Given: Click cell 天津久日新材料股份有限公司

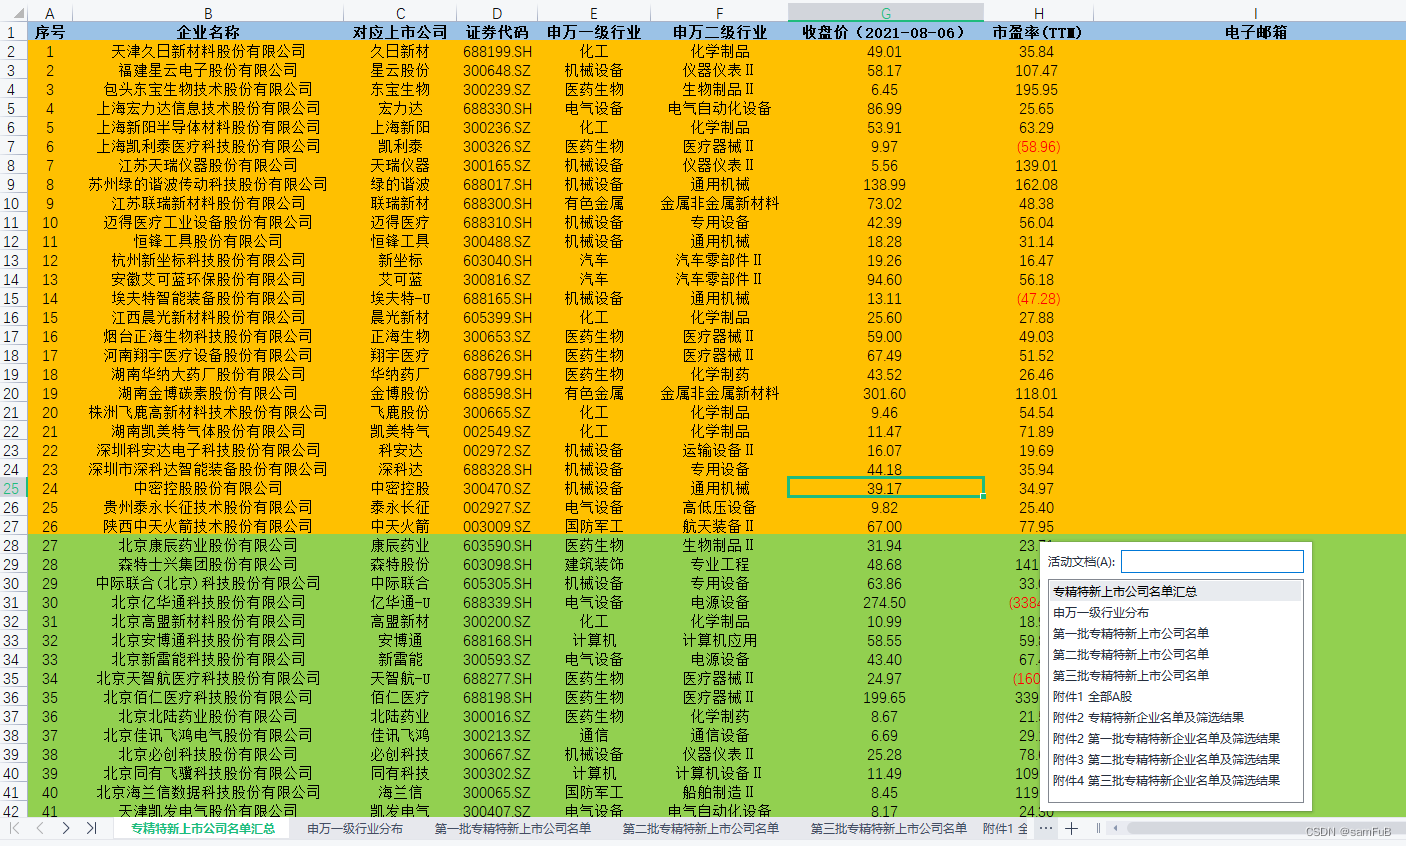Looking at the screenshot, I should pyautogui.click(x=208, y=51).
